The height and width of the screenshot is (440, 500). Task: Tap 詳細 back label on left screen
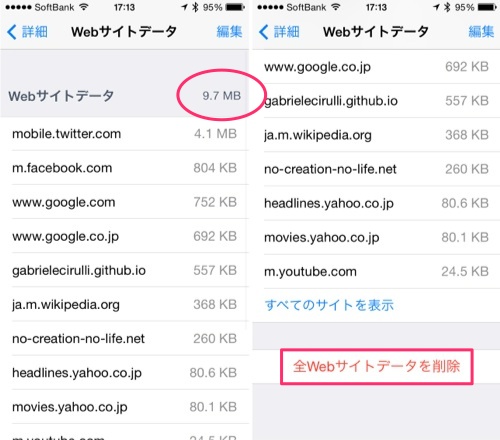point(35,32)
